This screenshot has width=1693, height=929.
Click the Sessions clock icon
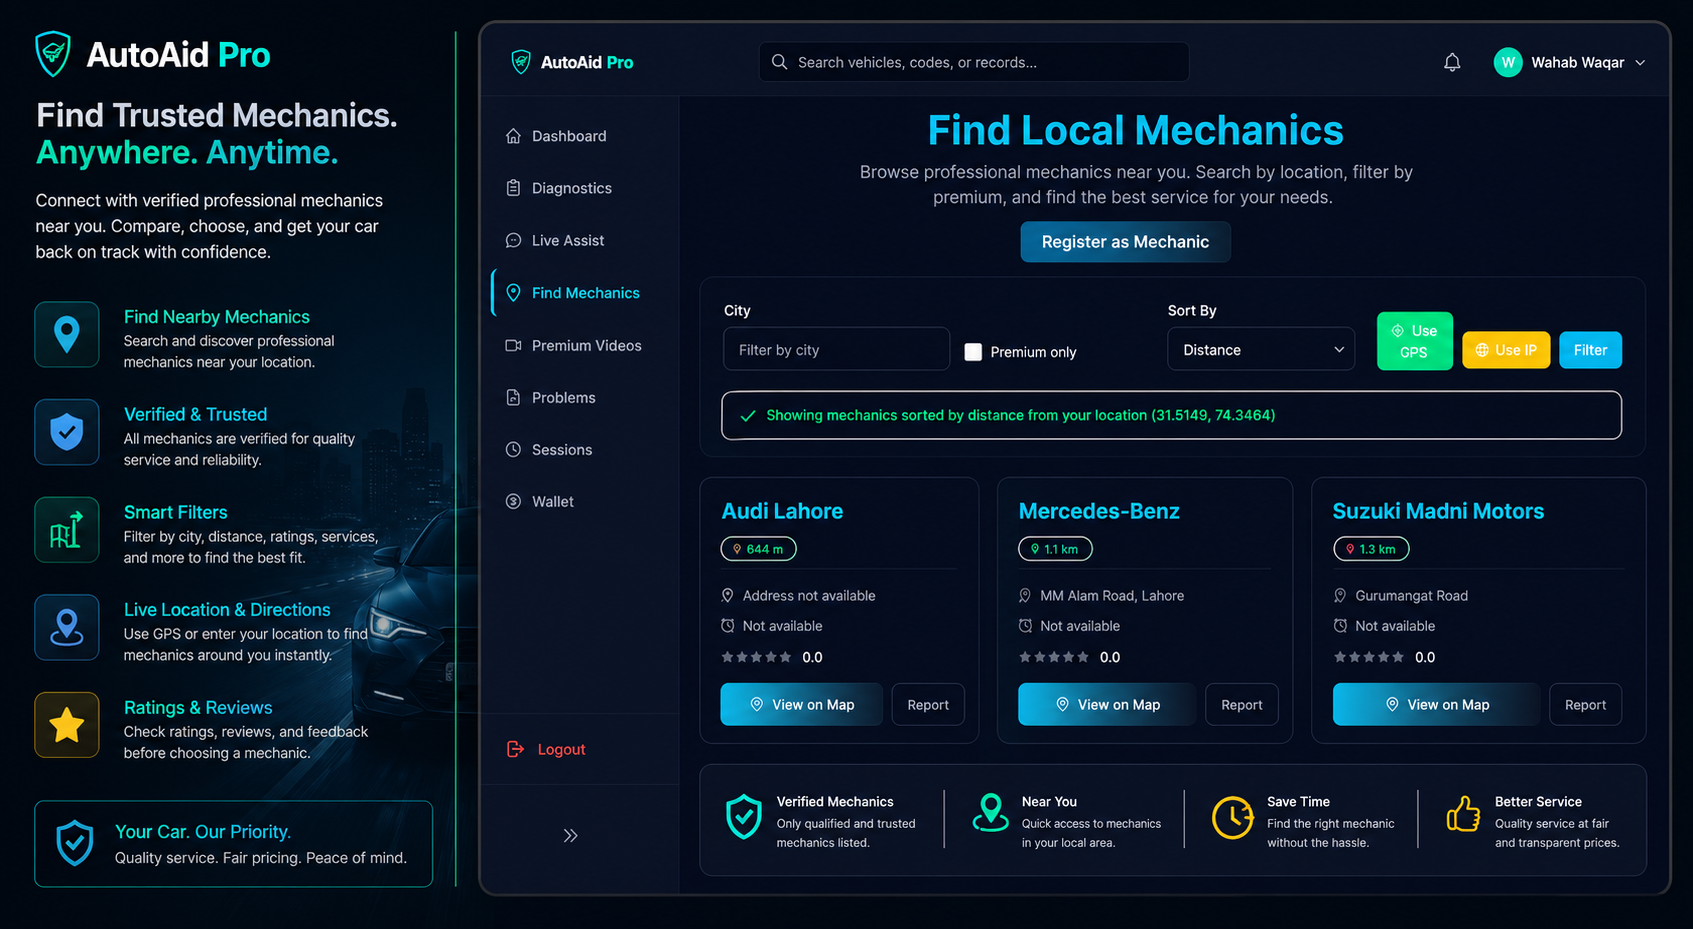(513, 450)
